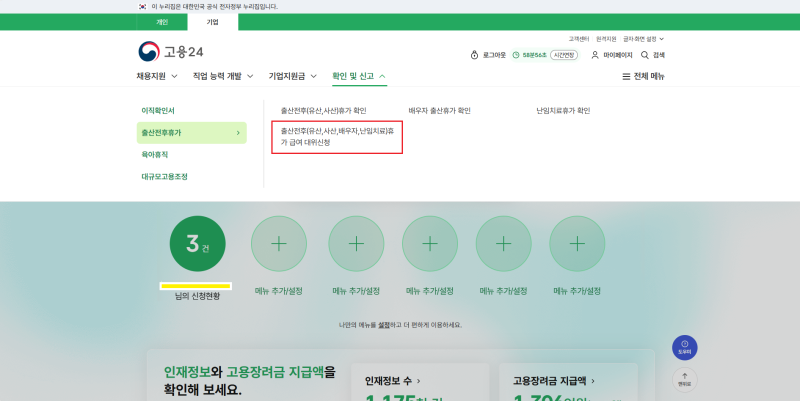Select 출산전후휴가 in the side menu

pyautogui.click(x=192, y=133)
